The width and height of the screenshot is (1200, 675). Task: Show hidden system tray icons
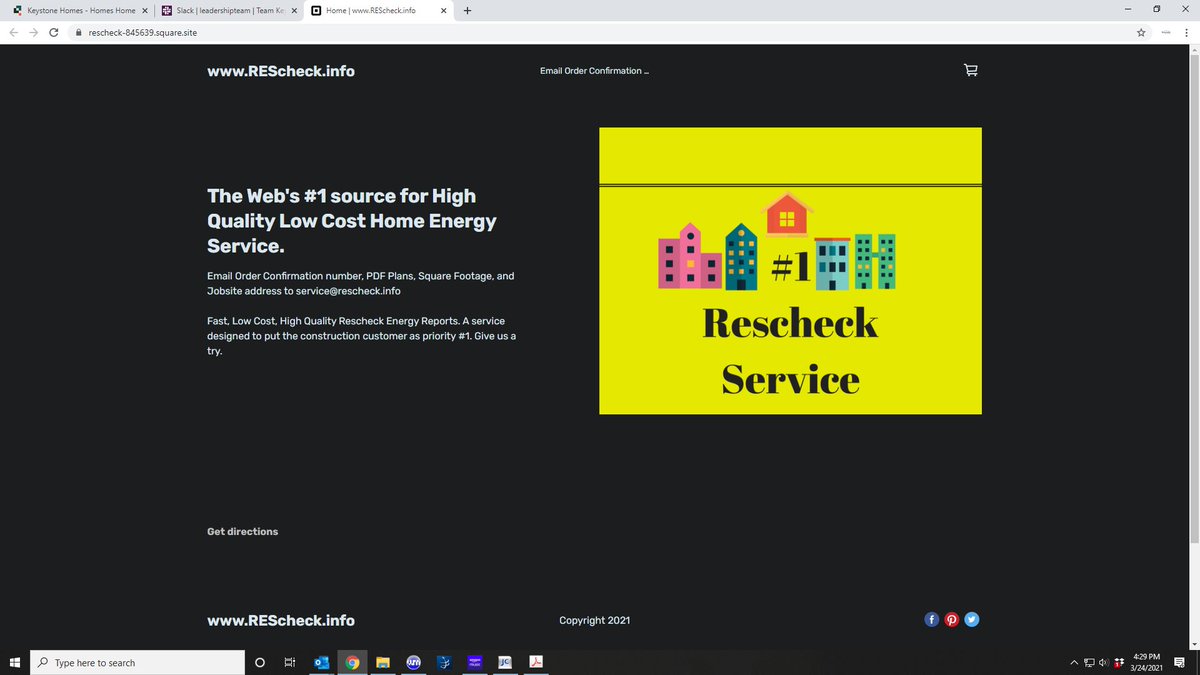1075,662
